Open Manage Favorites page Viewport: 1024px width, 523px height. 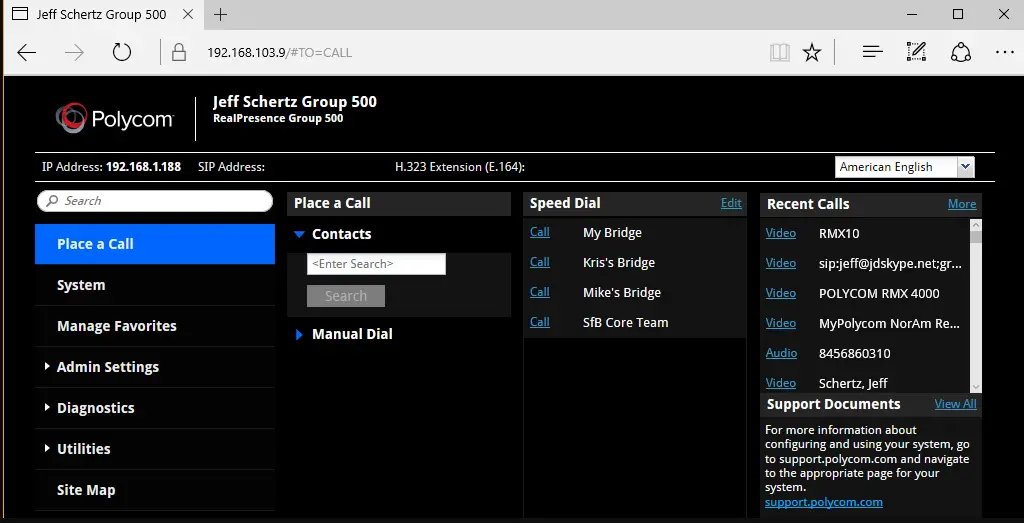tap(155, 326)
